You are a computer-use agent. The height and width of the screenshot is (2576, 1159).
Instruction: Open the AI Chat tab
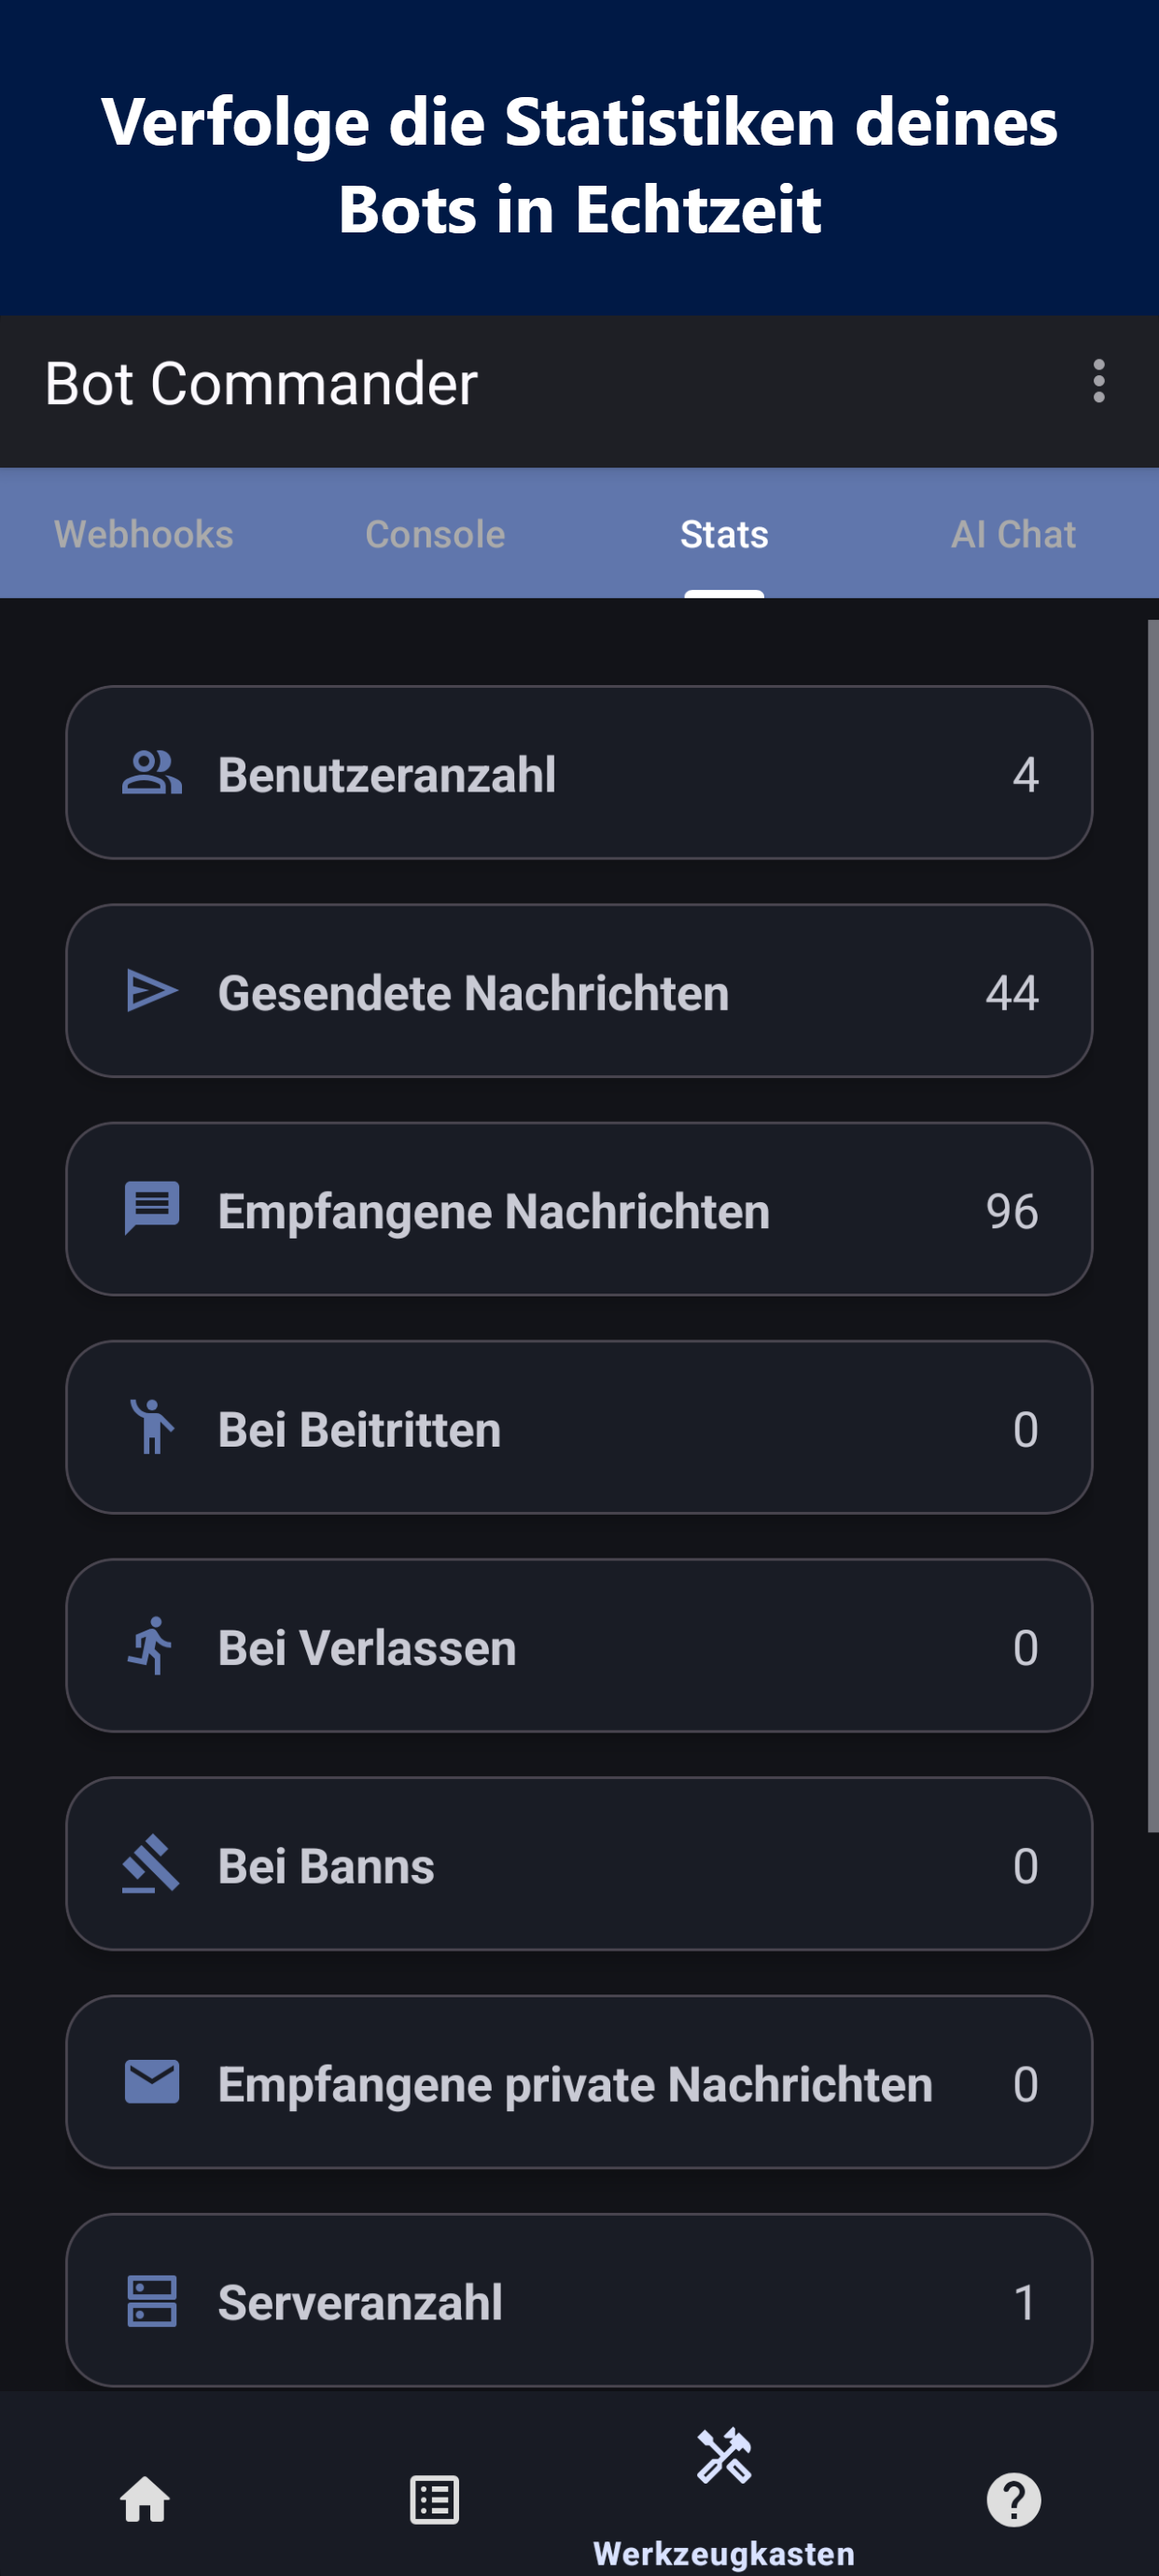(x=1013, y=534)
